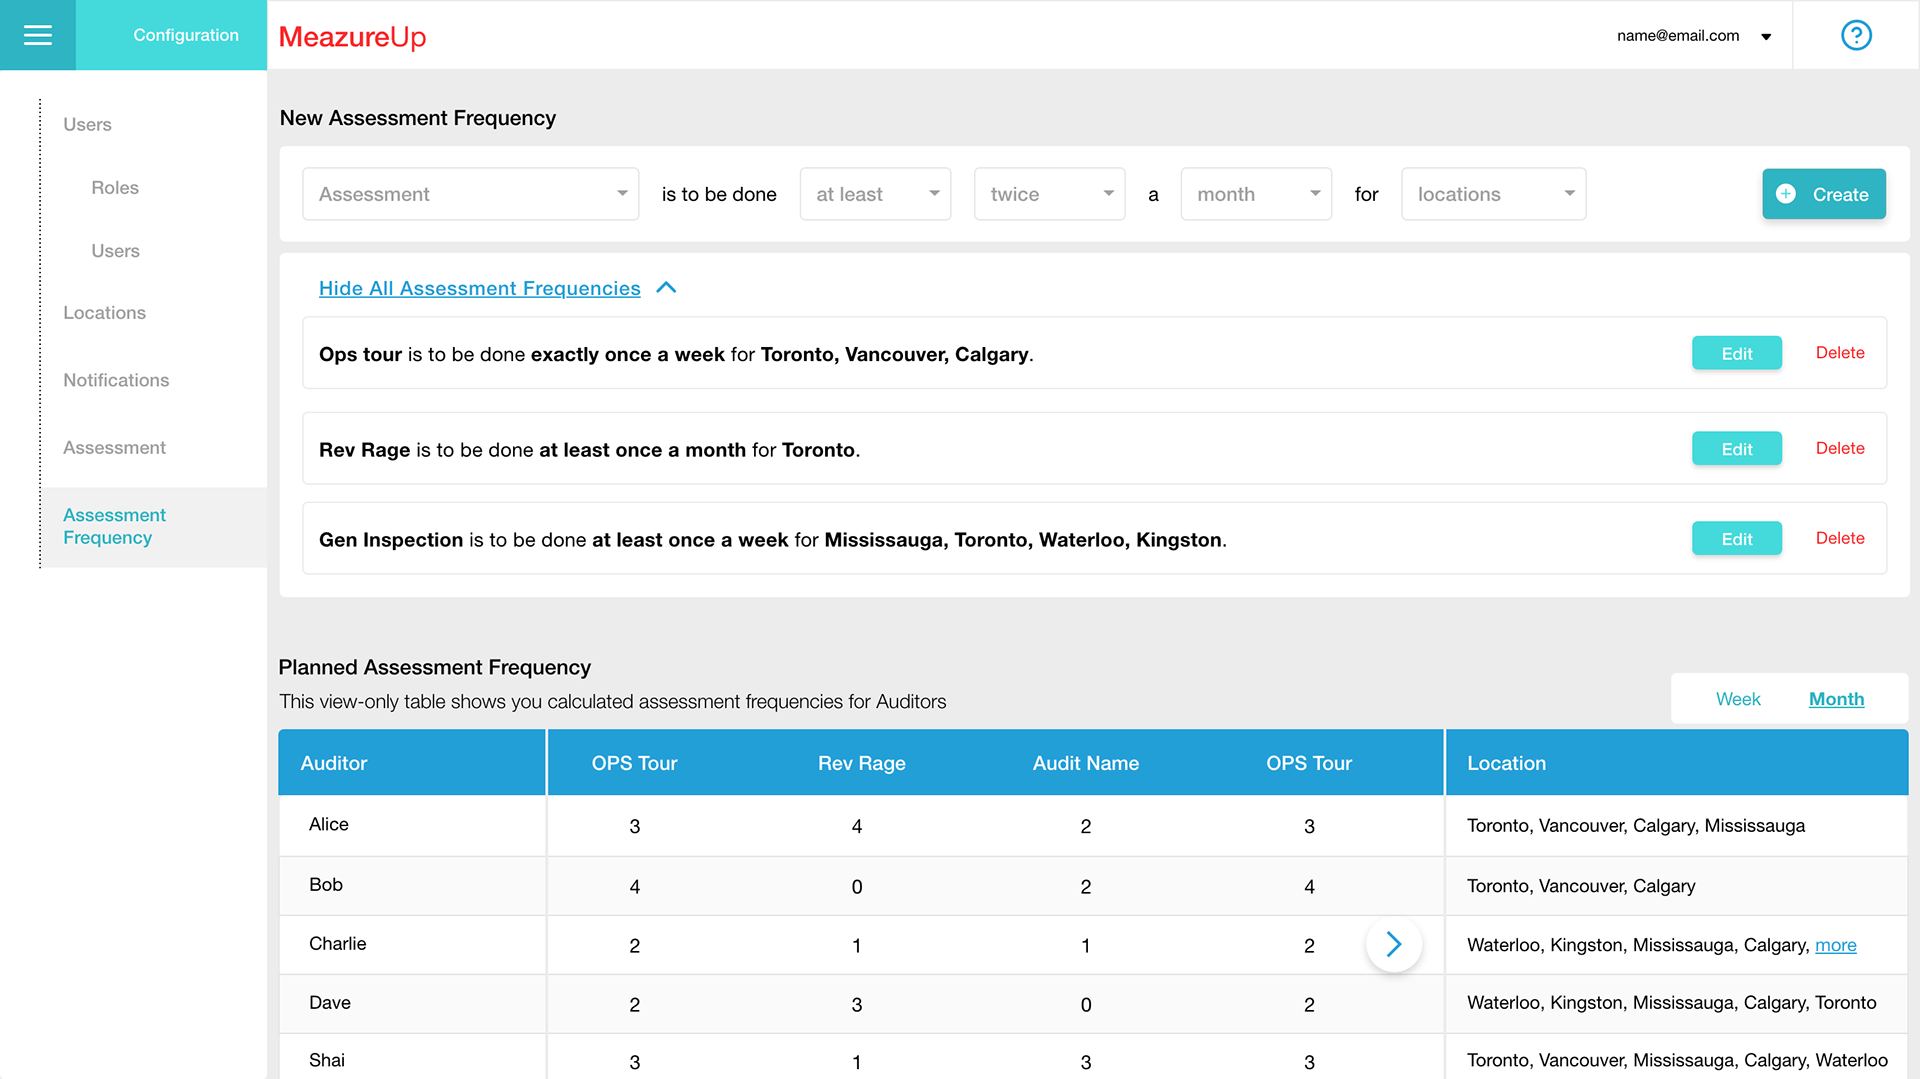Click the 'New Assessment Frequency' heading

coord(417,118)
